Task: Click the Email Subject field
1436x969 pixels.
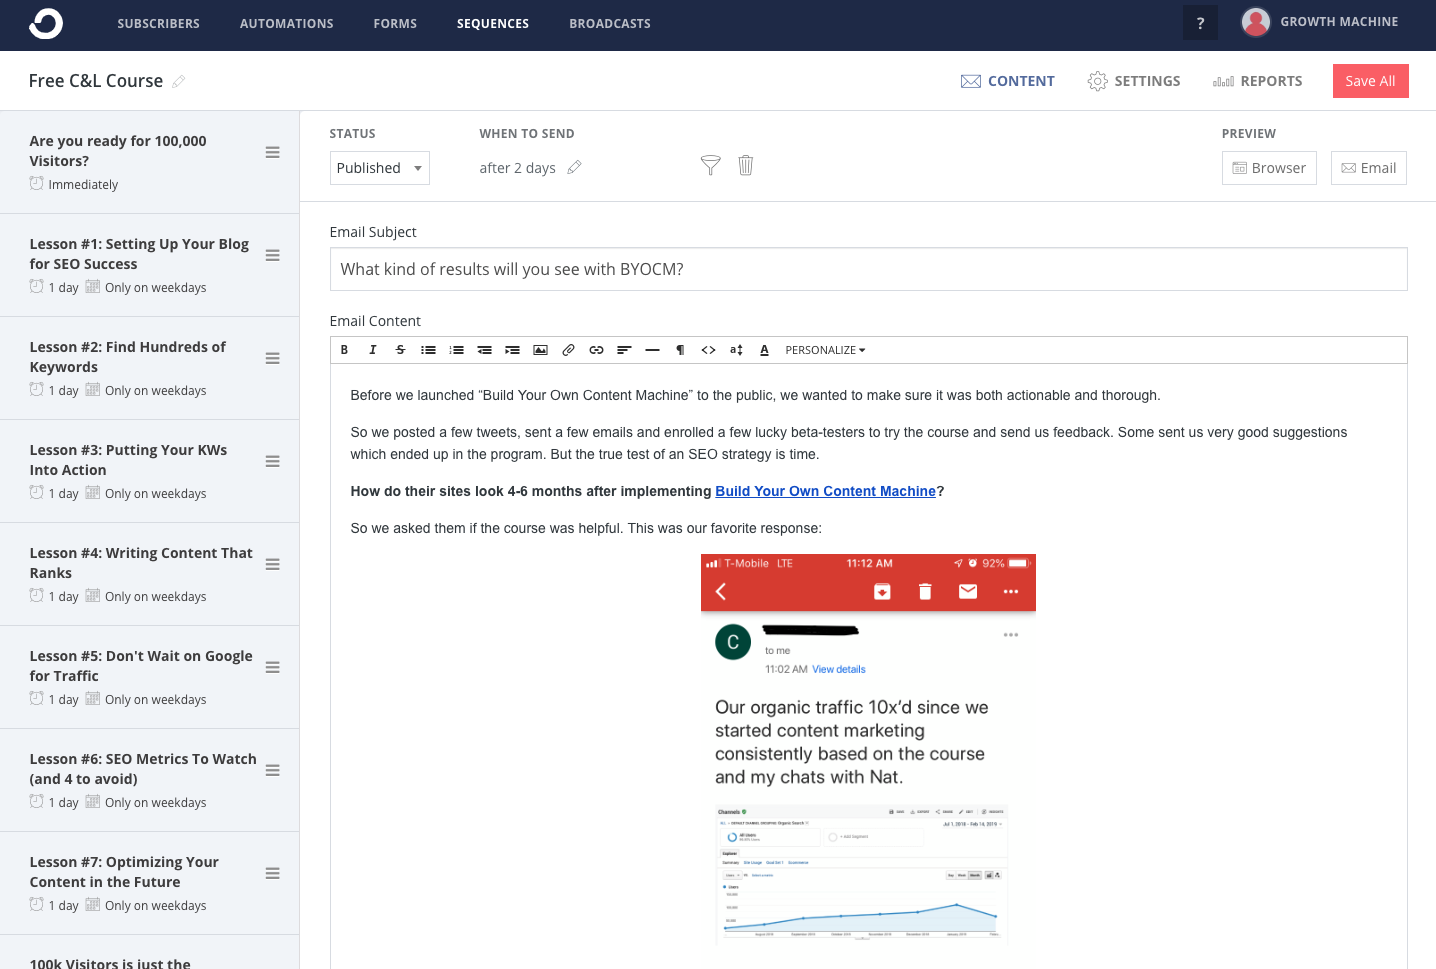Action: pyautogui.click(x=868, y=269)
